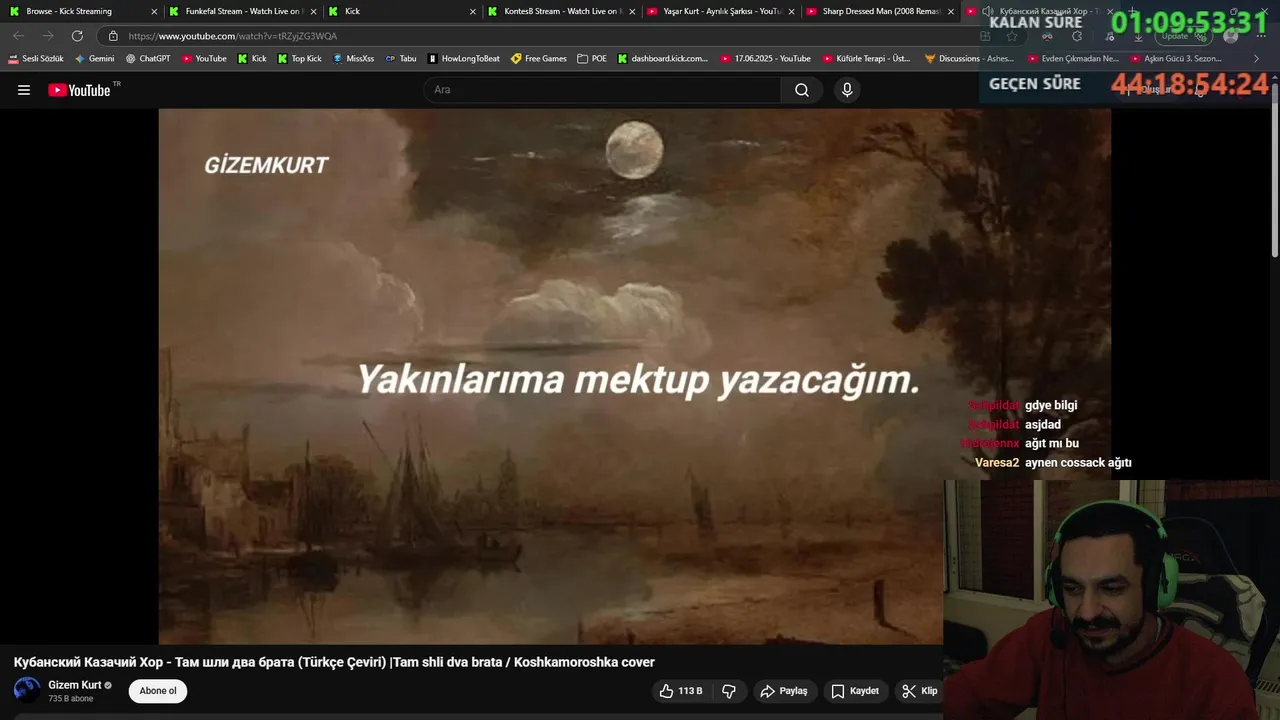
Task: Close the 'Kontes8 Stream' tab
Action: pos(632,12)
